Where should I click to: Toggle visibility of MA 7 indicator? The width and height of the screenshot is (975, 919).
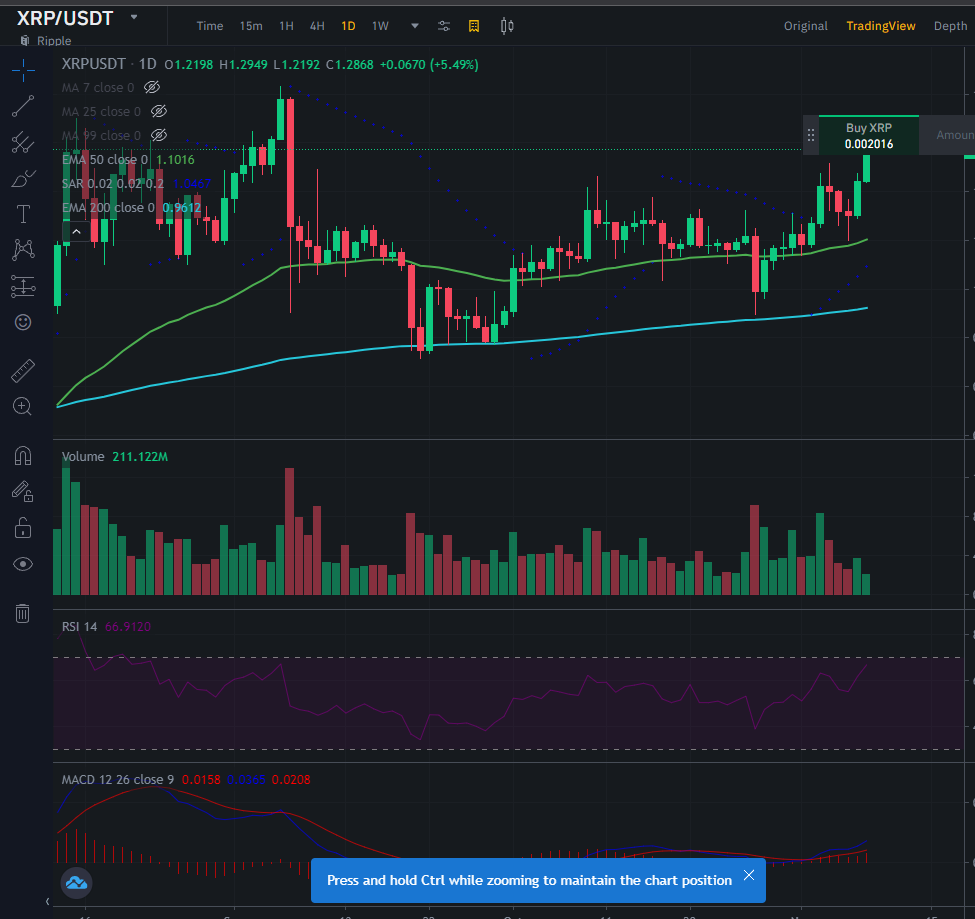[x=152, y=88]
